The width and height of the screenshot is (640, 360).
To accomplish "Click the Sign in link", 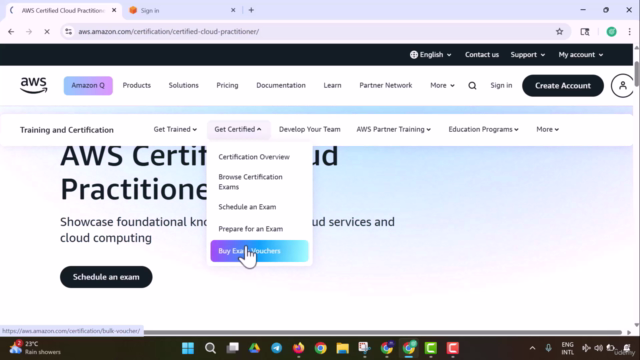I will [x=501, y=85].
